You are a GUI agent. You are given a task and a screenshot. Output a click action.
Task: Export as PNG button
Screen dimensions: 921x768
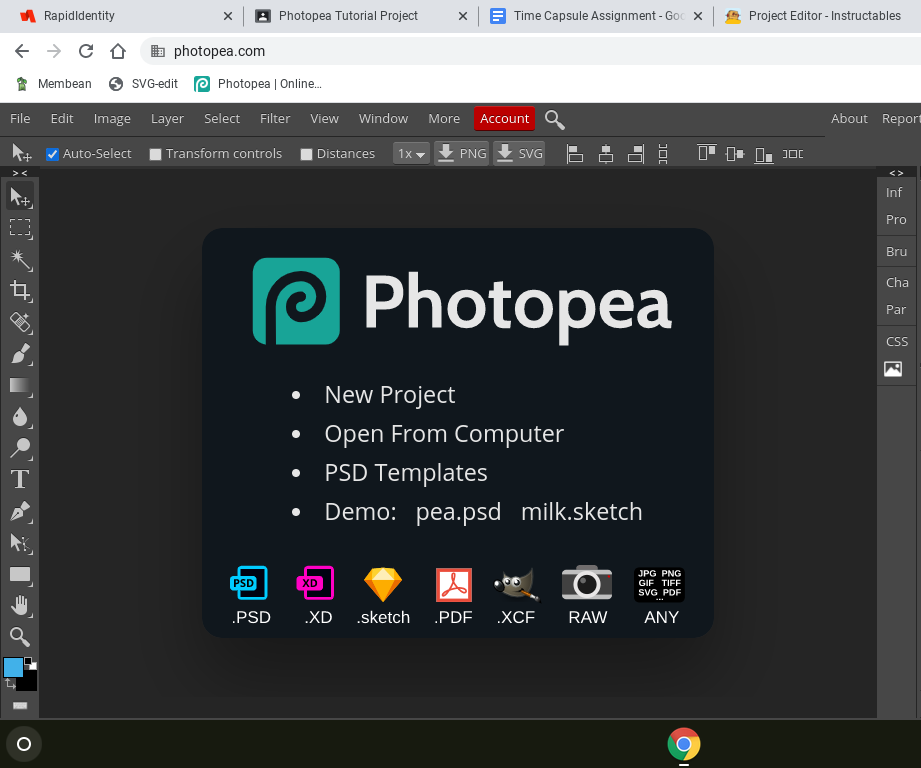[x=462, y=154]
